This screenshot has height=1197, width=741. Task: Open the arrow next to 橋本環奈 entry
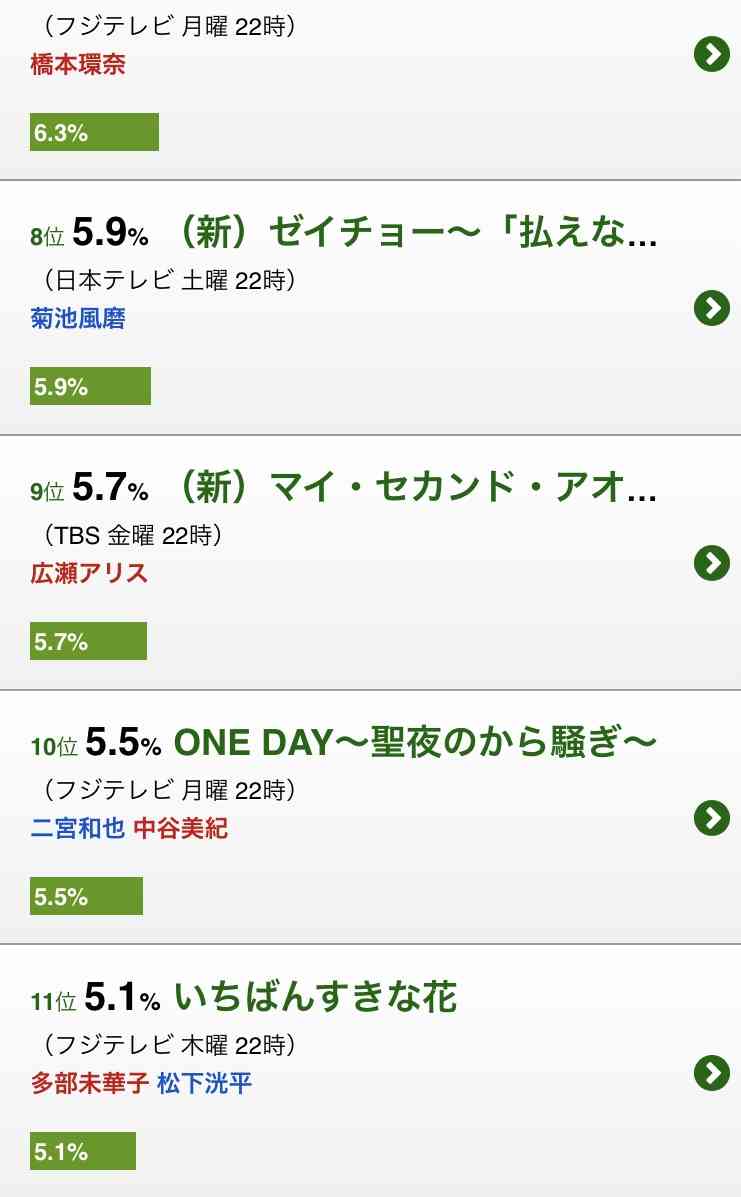click(712, 54)
